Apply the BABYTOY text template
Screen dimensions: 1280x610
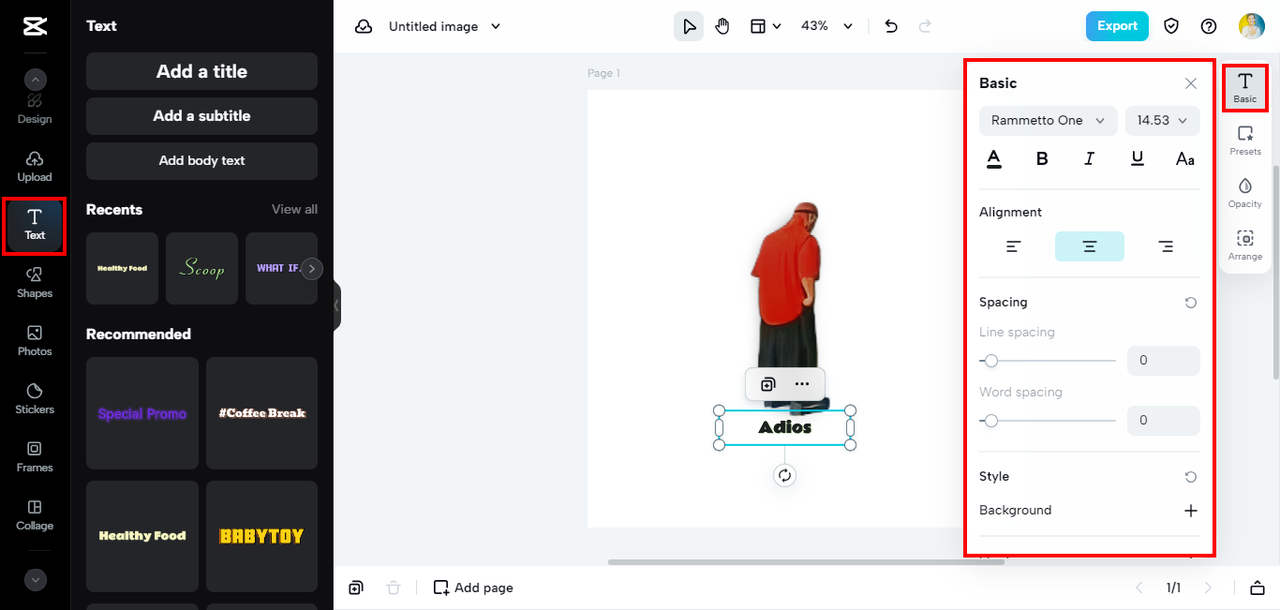(262, 536)
